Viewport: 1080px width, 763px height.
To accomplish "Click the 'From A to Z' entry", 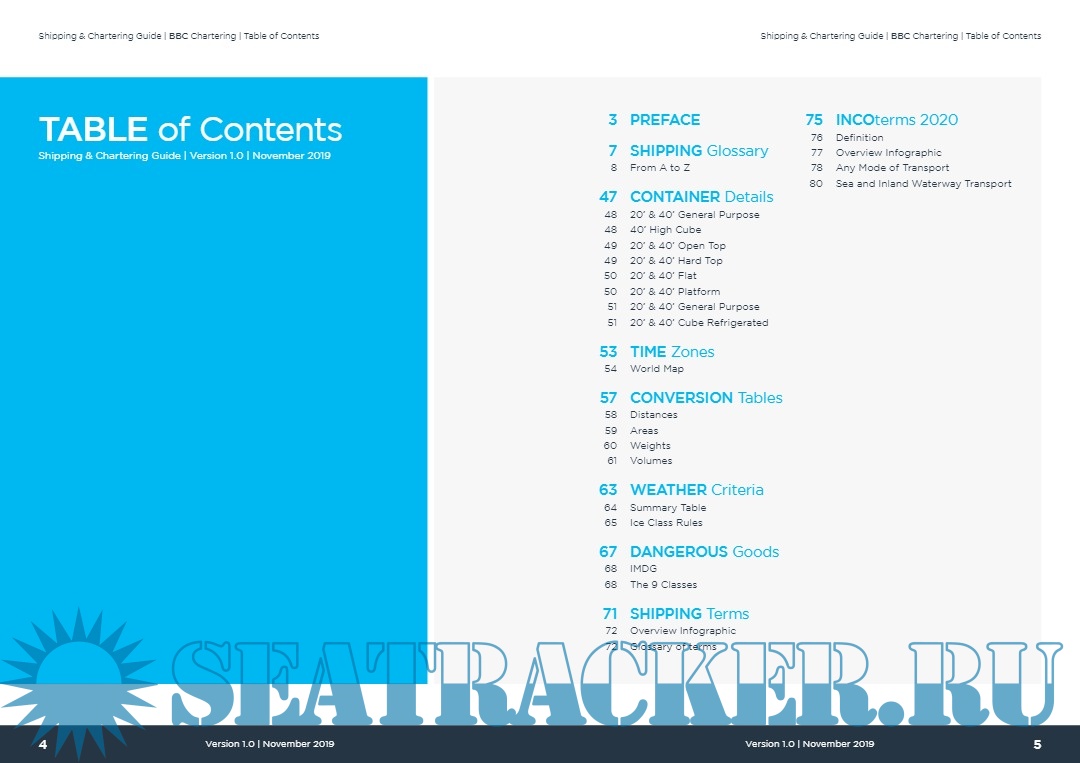I will [659, 168].
